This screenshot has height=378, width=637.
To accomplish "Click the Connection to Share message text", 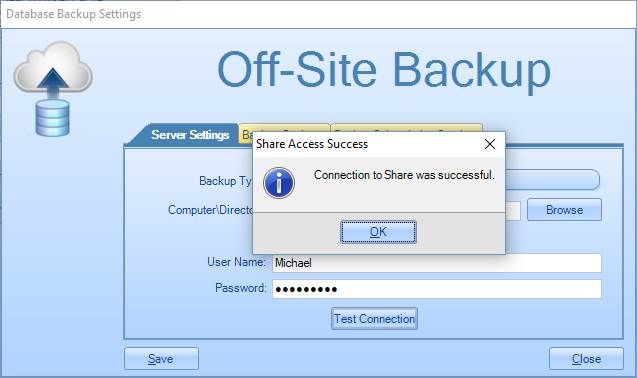I will click(404, 175).
